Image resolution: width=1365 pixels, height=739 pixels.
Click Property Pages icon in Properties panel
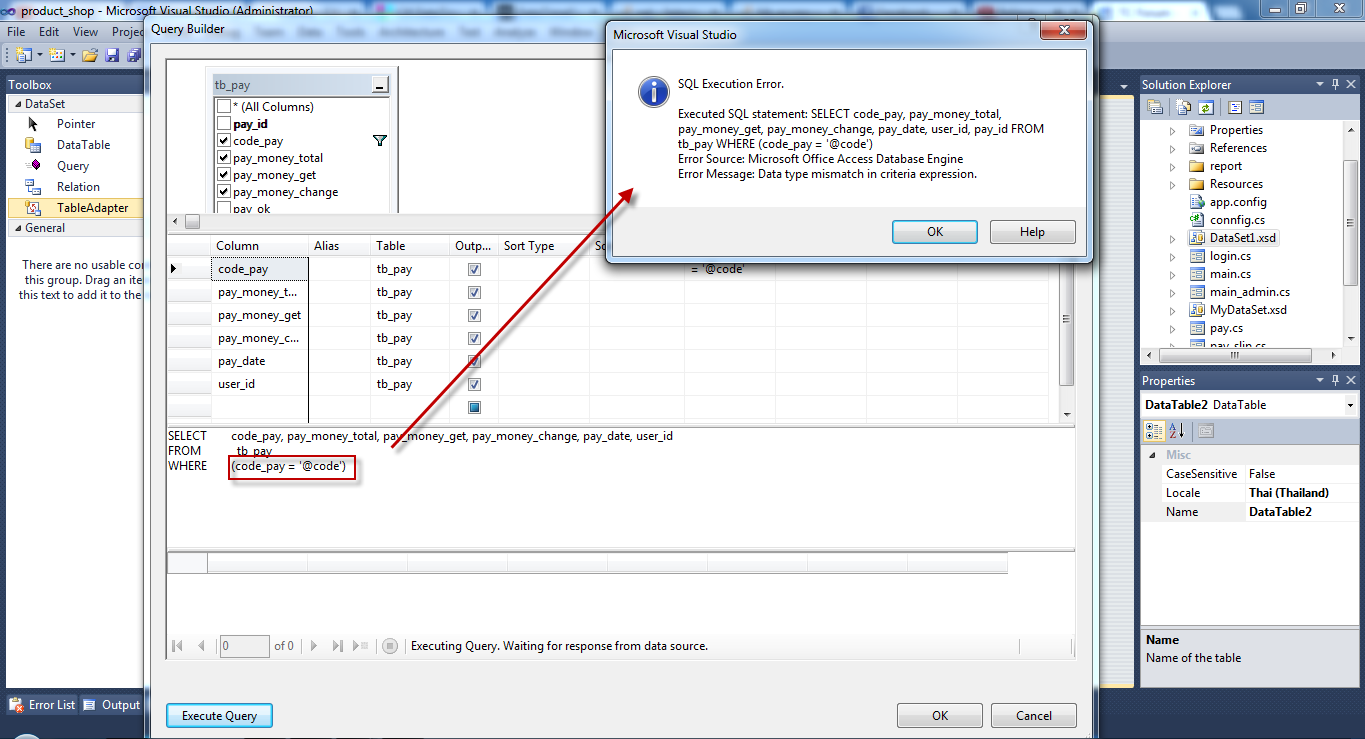1206,431
